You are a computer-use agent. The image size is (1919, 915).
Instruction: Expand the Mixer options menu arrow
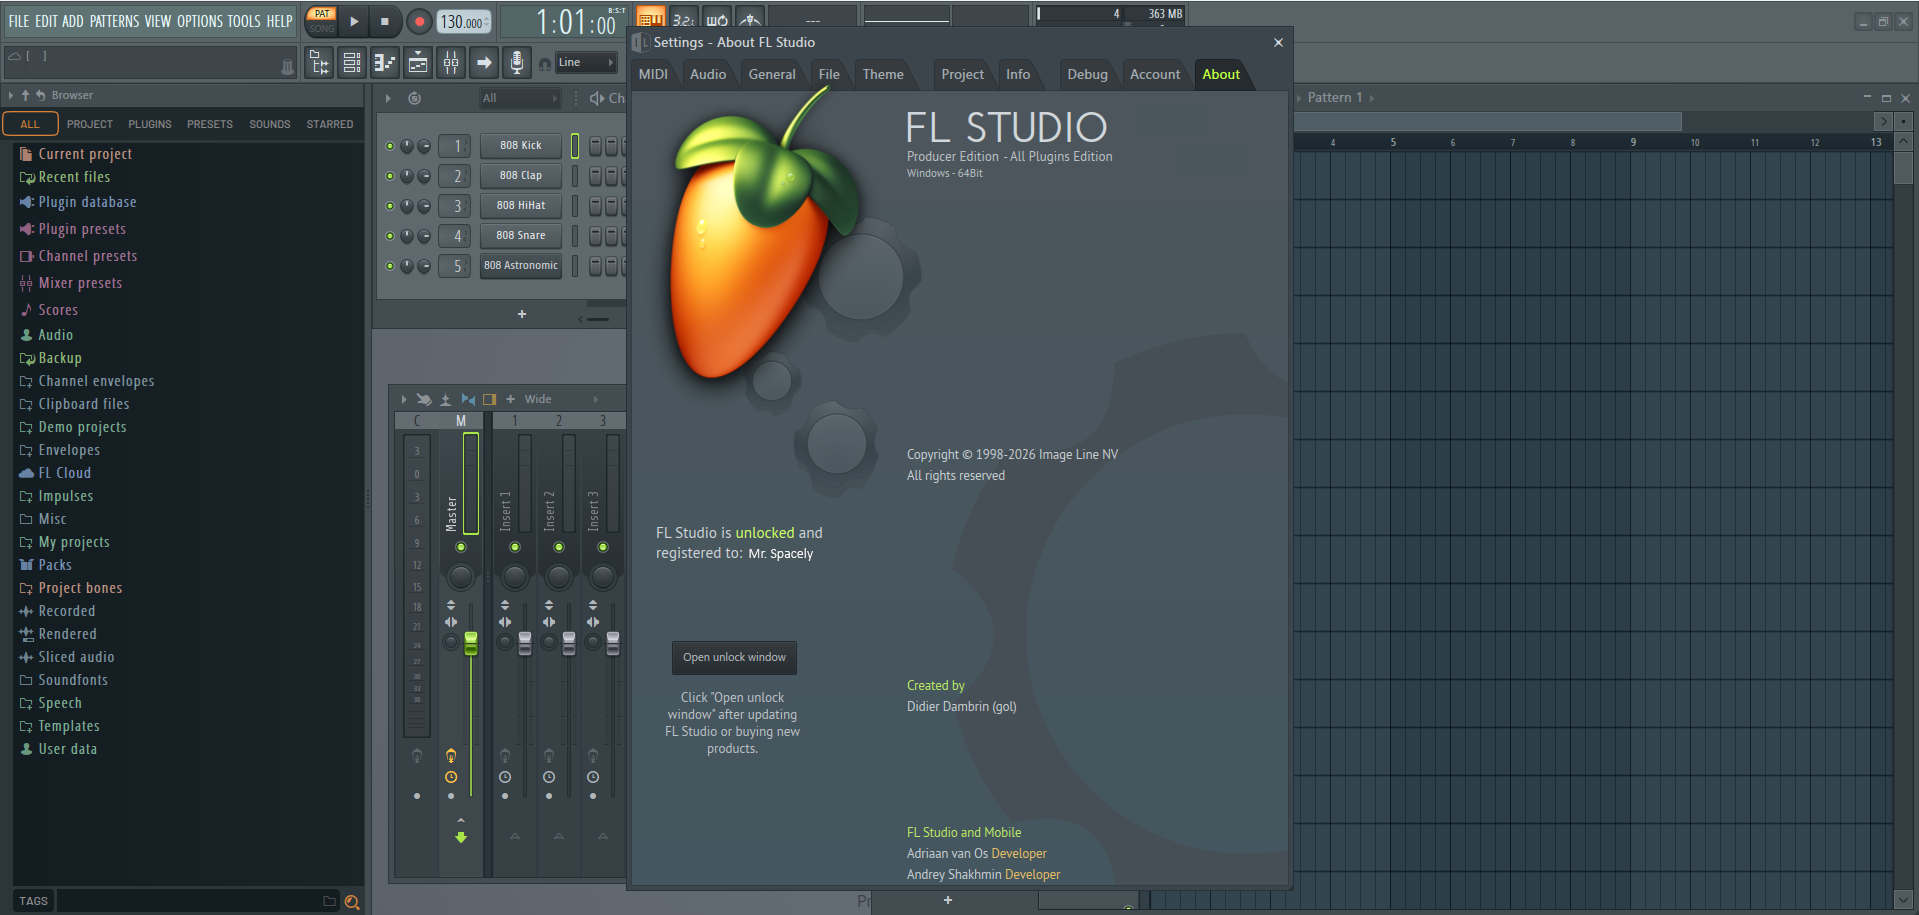click(404, 399)
